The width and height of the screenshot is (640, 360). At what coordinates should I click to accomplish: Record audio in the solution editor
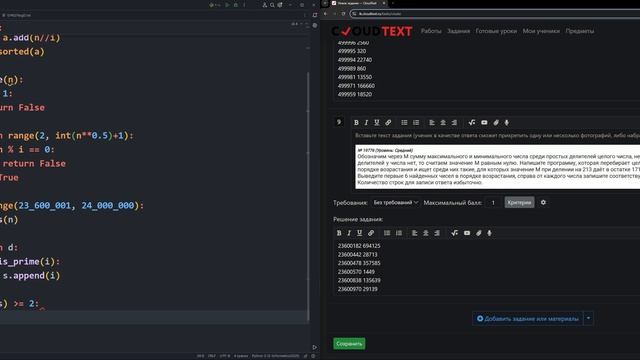pos(489,233)
